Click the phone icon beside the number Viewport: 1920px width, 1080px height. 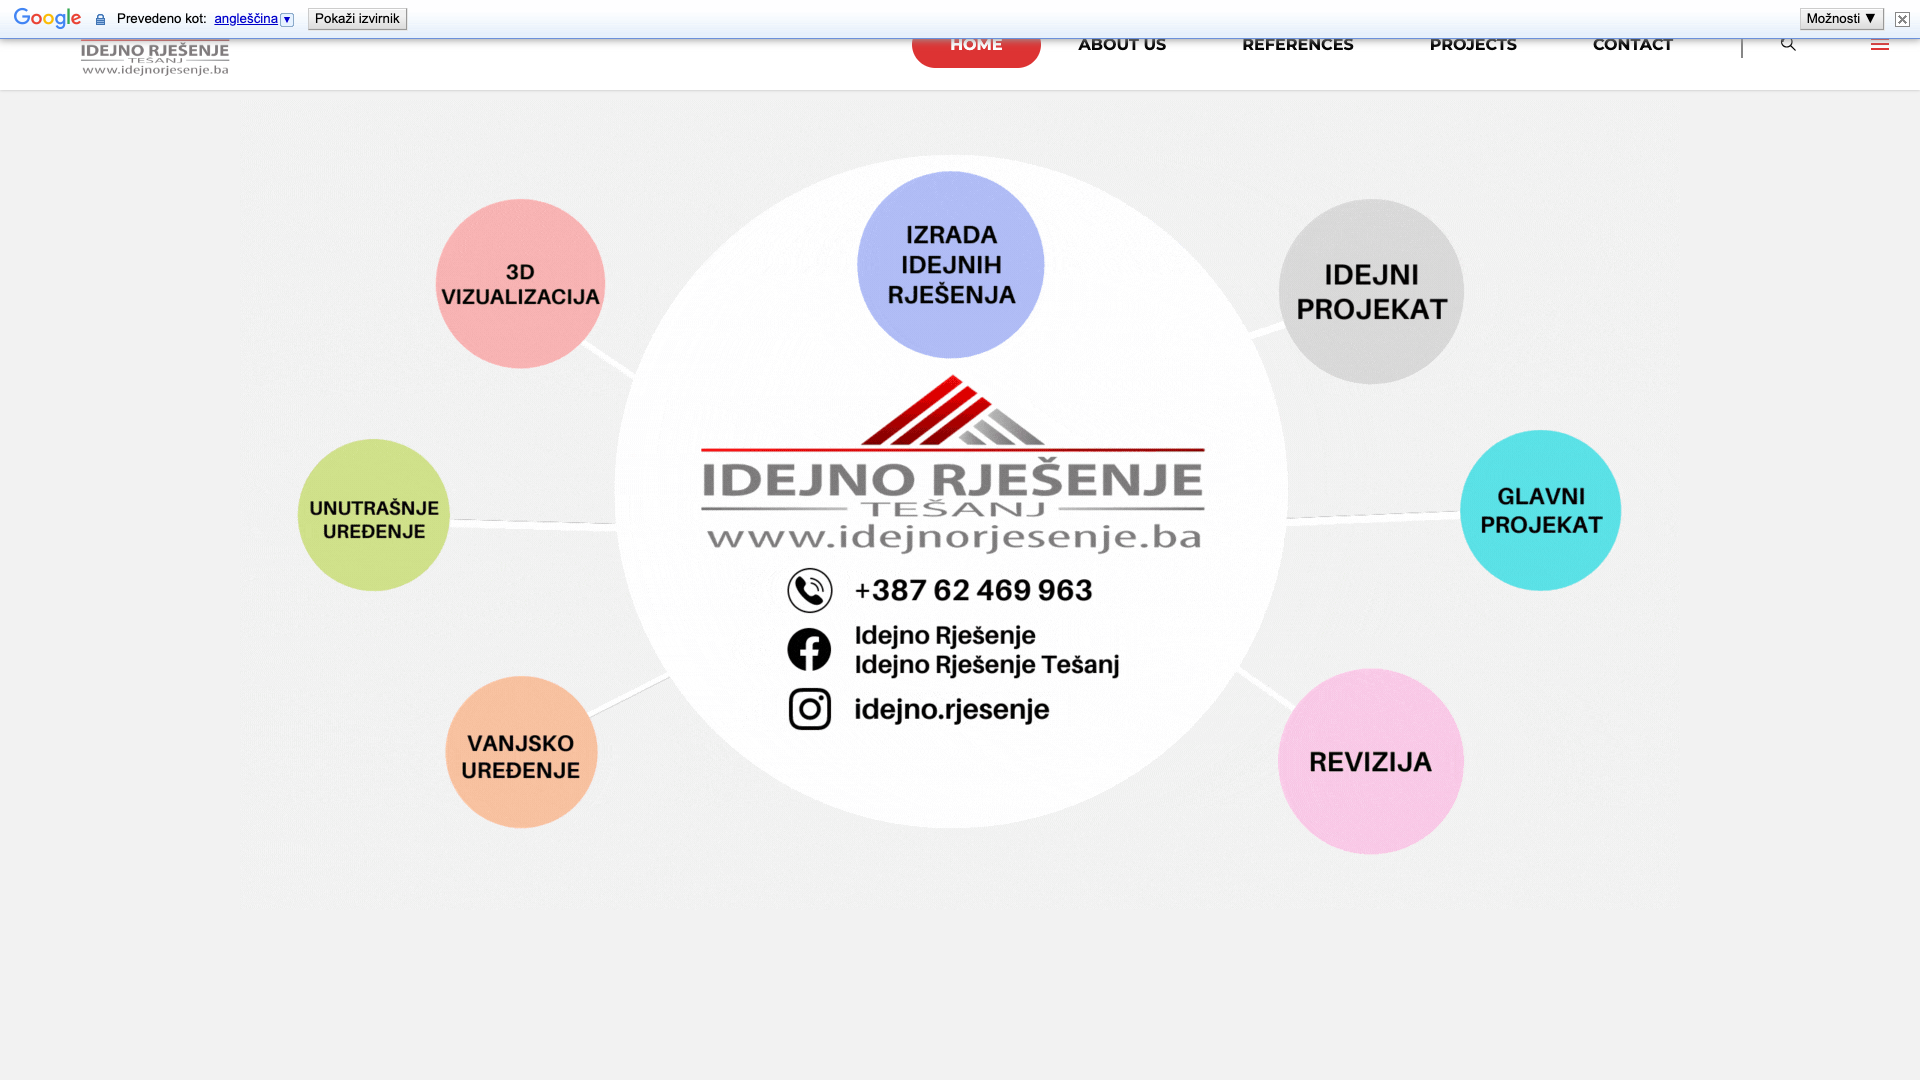(810, 590)
